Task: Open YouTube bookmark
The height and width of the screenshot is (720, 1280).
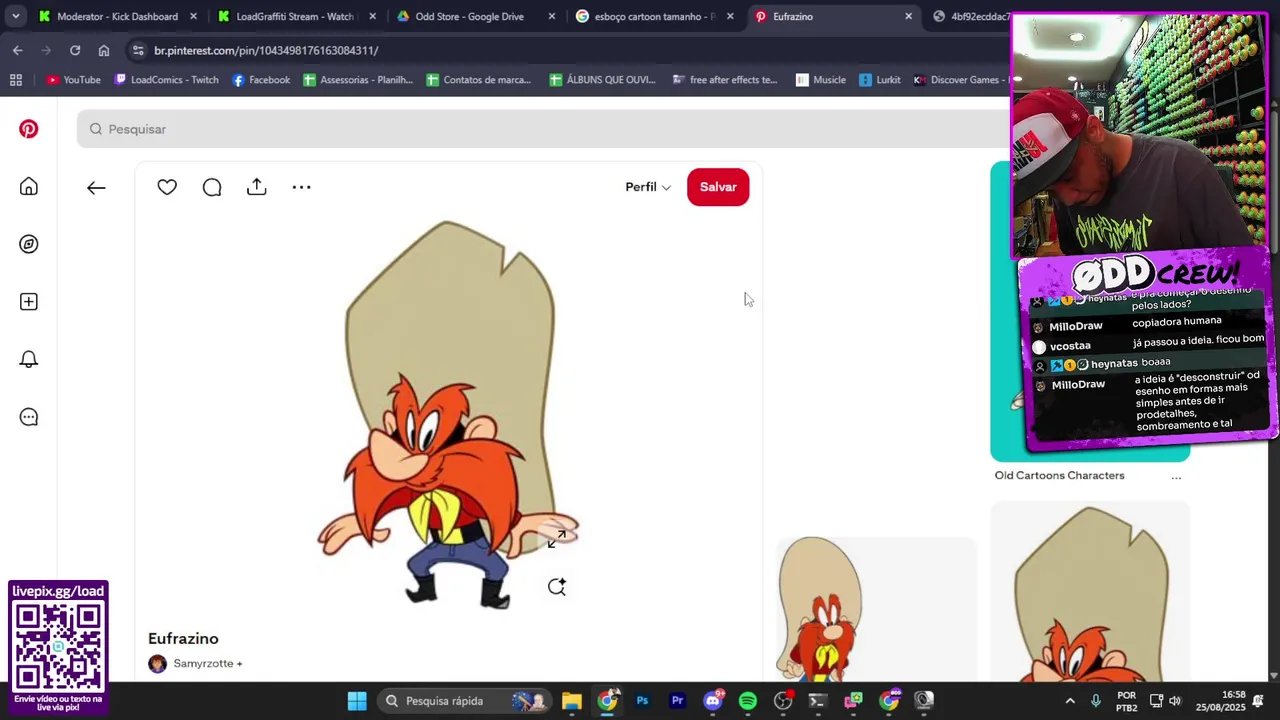Action: 73,80
